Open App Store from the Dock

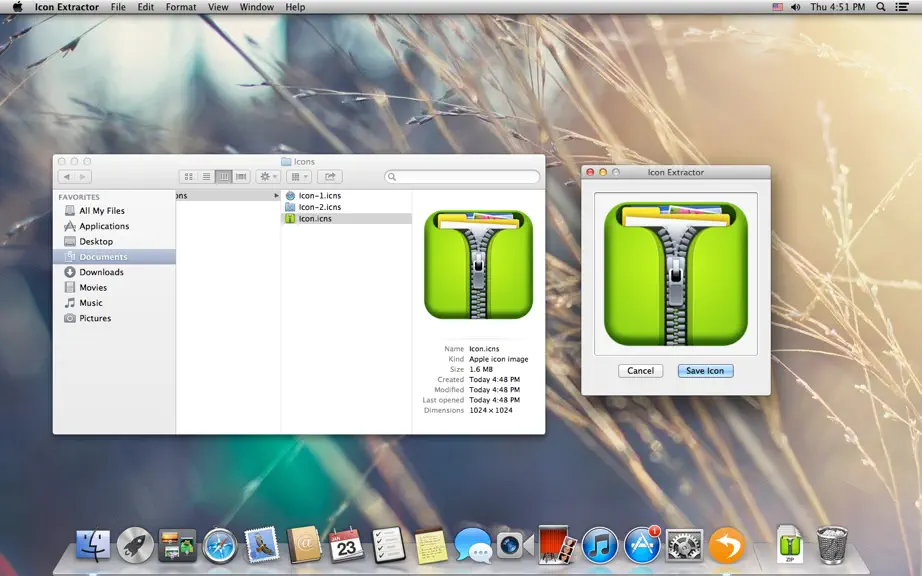642,545
